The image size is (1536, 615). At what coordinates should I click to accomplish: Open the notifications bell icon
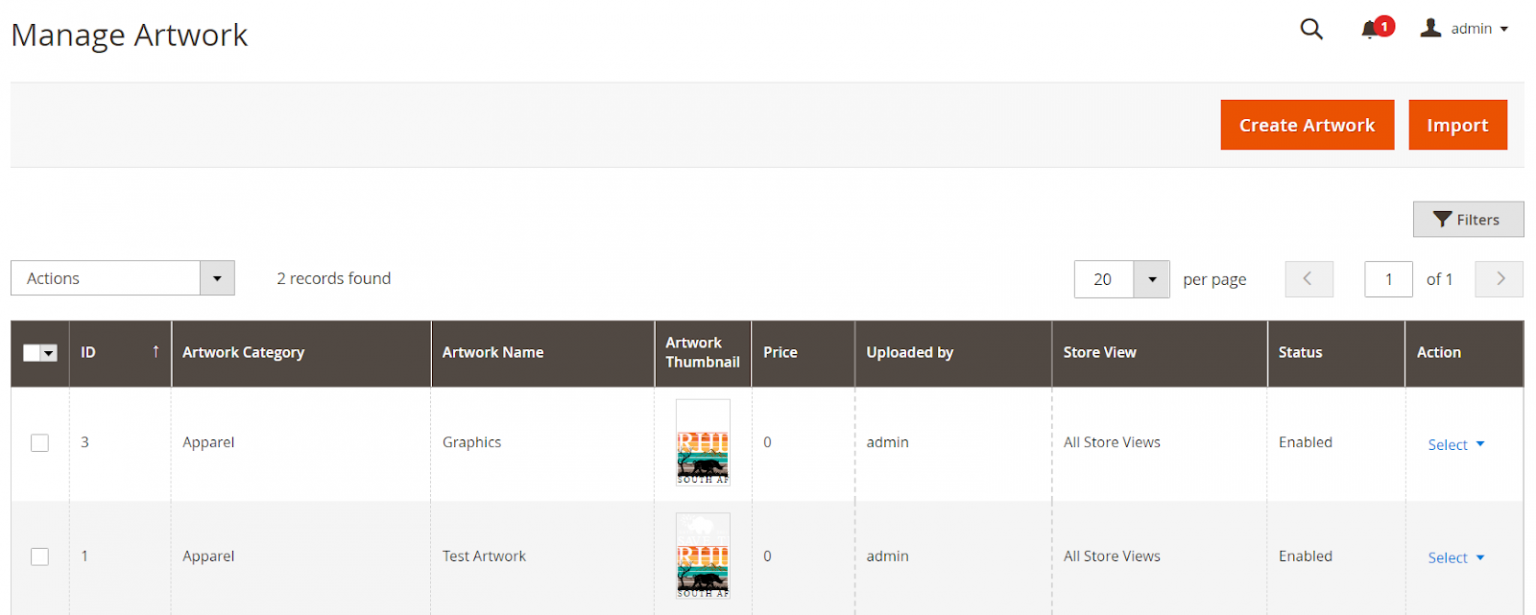coord(1370,29)
